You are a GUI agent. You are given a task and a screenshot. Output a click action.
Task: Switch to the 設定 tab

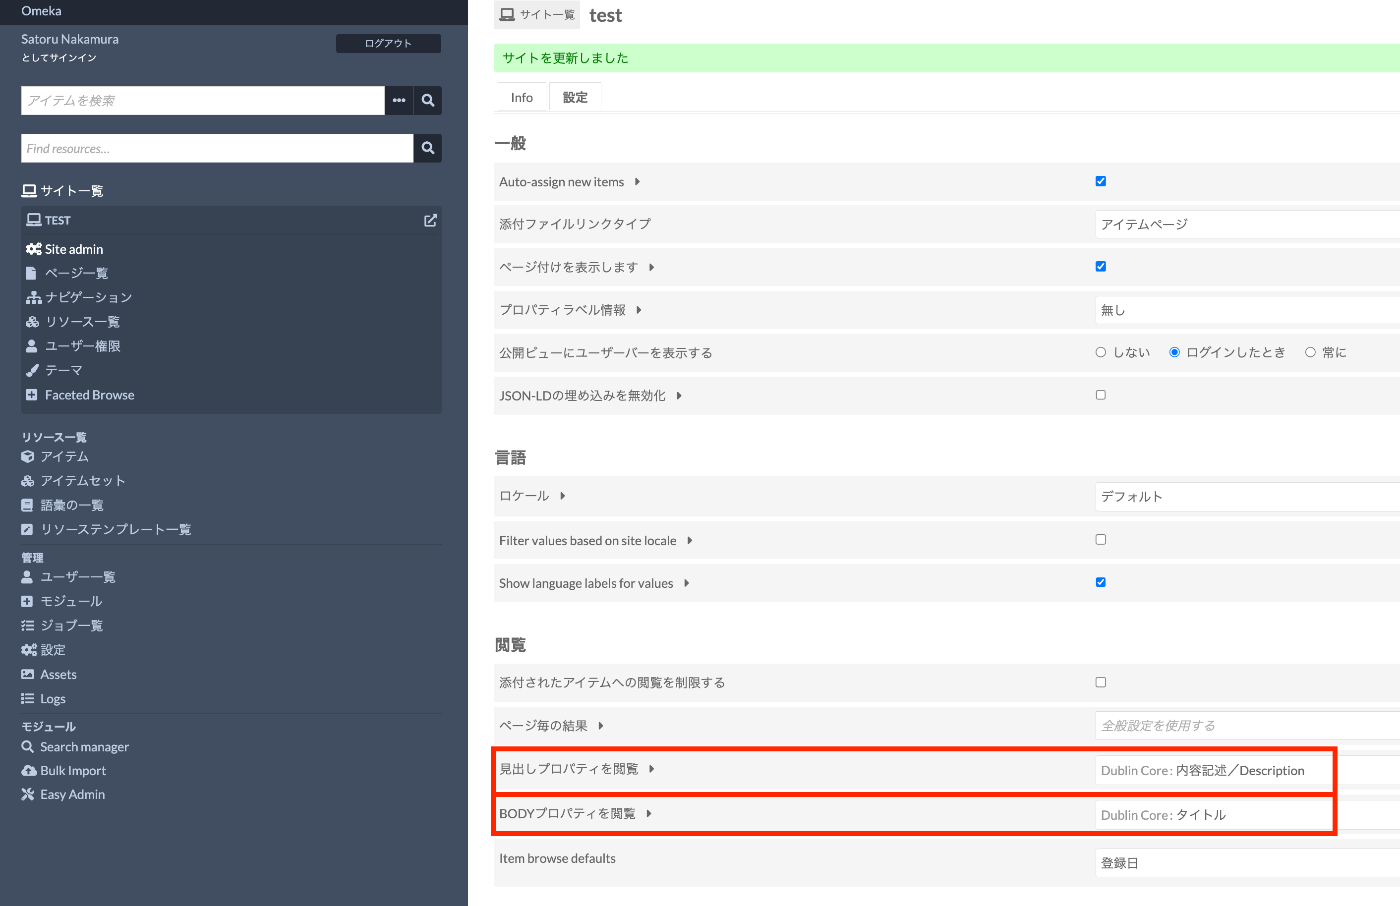coord(575,97)
